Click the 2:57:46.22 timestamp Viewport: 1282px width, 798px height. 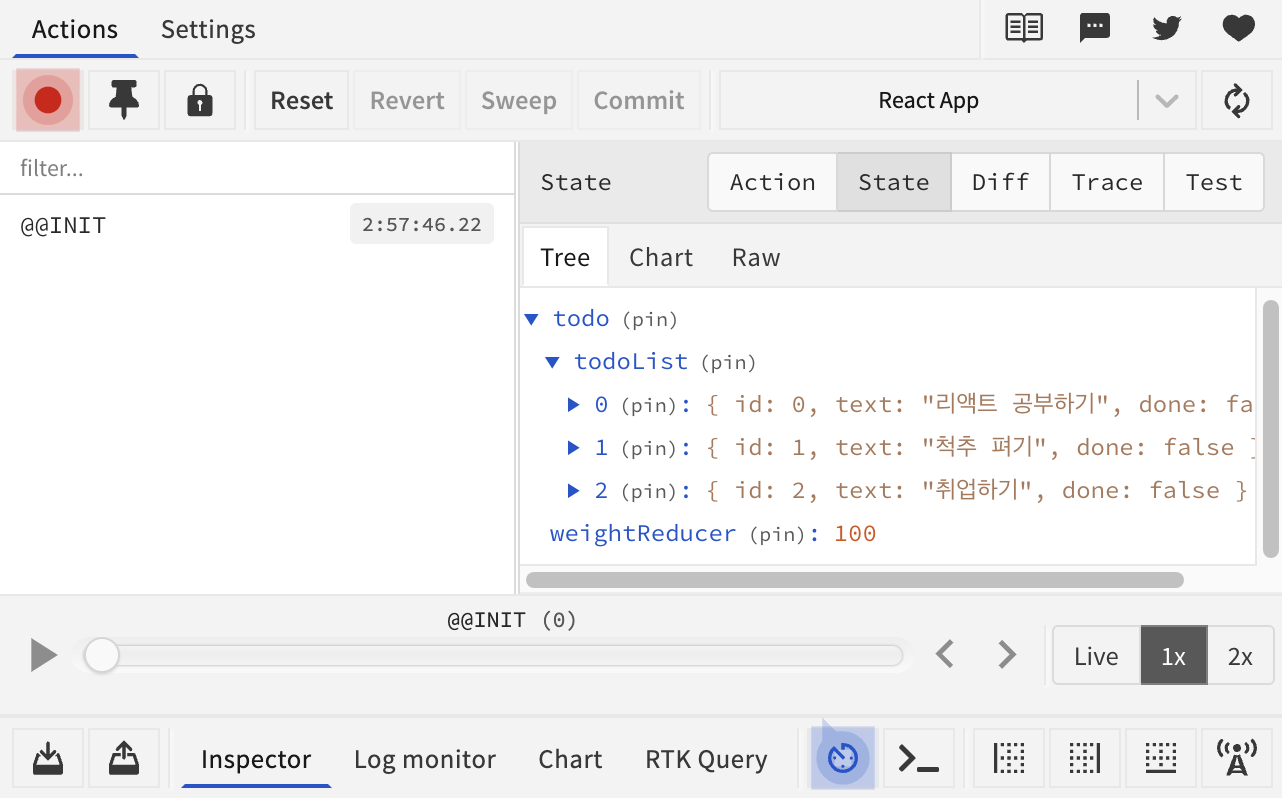(422, 225)
